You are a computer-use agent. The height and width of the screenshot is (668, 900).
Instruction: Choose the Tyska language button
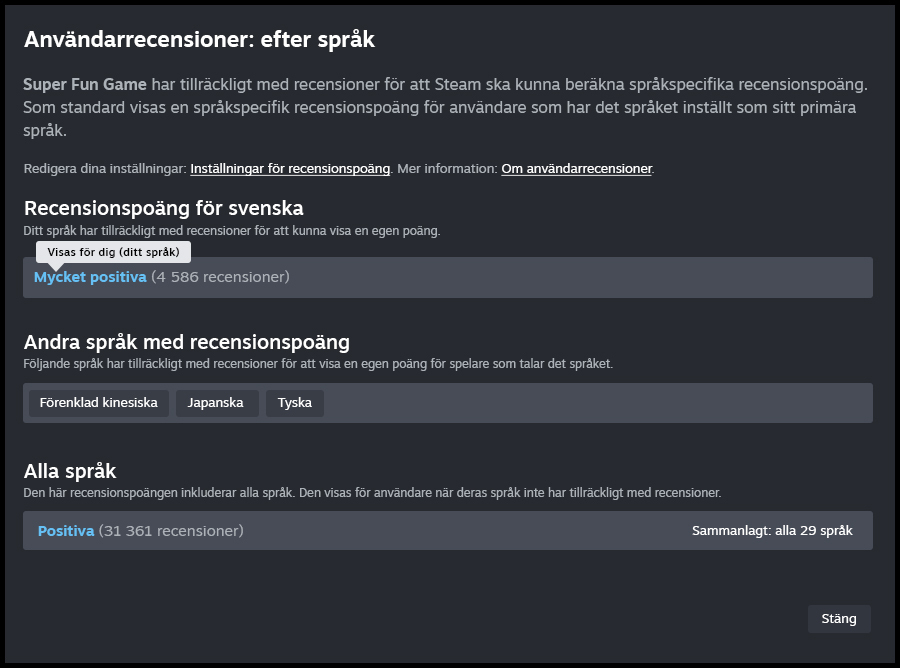tap(294, 403)
